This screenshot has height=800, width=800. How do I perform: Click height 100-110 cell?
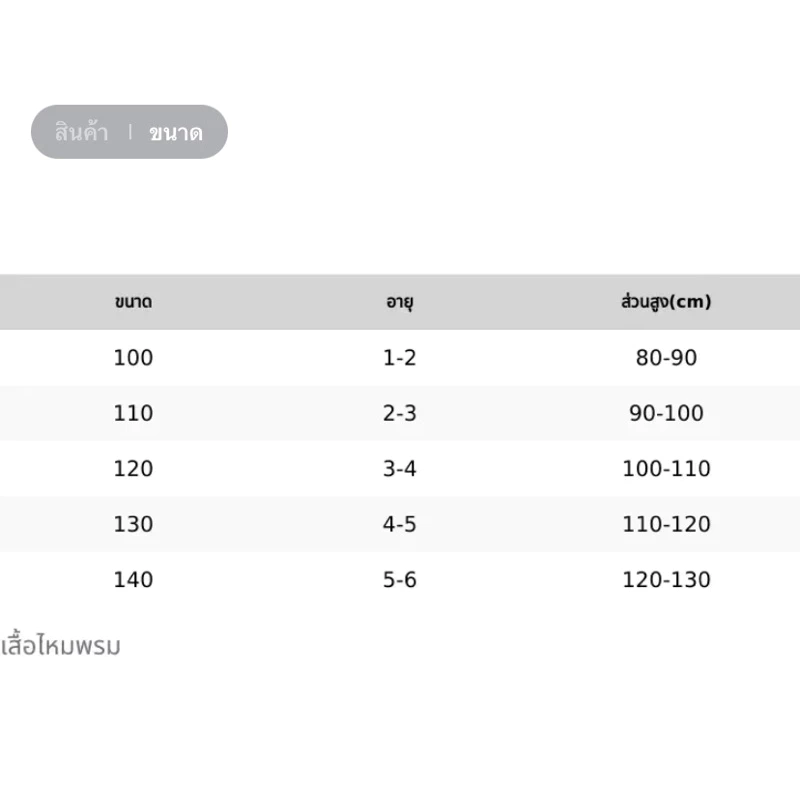coord(666,469)
